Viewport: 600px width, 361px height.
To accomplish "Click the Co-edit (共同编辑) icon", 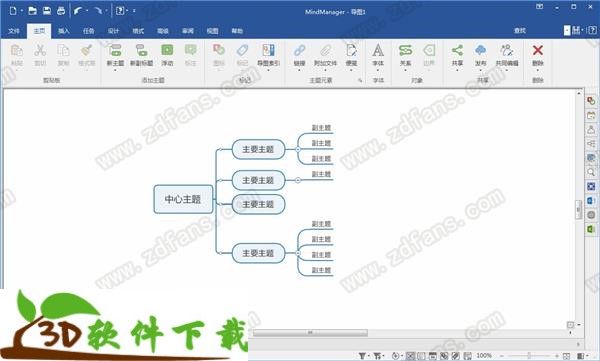I will pyautogui.click(x=507, y=50).
